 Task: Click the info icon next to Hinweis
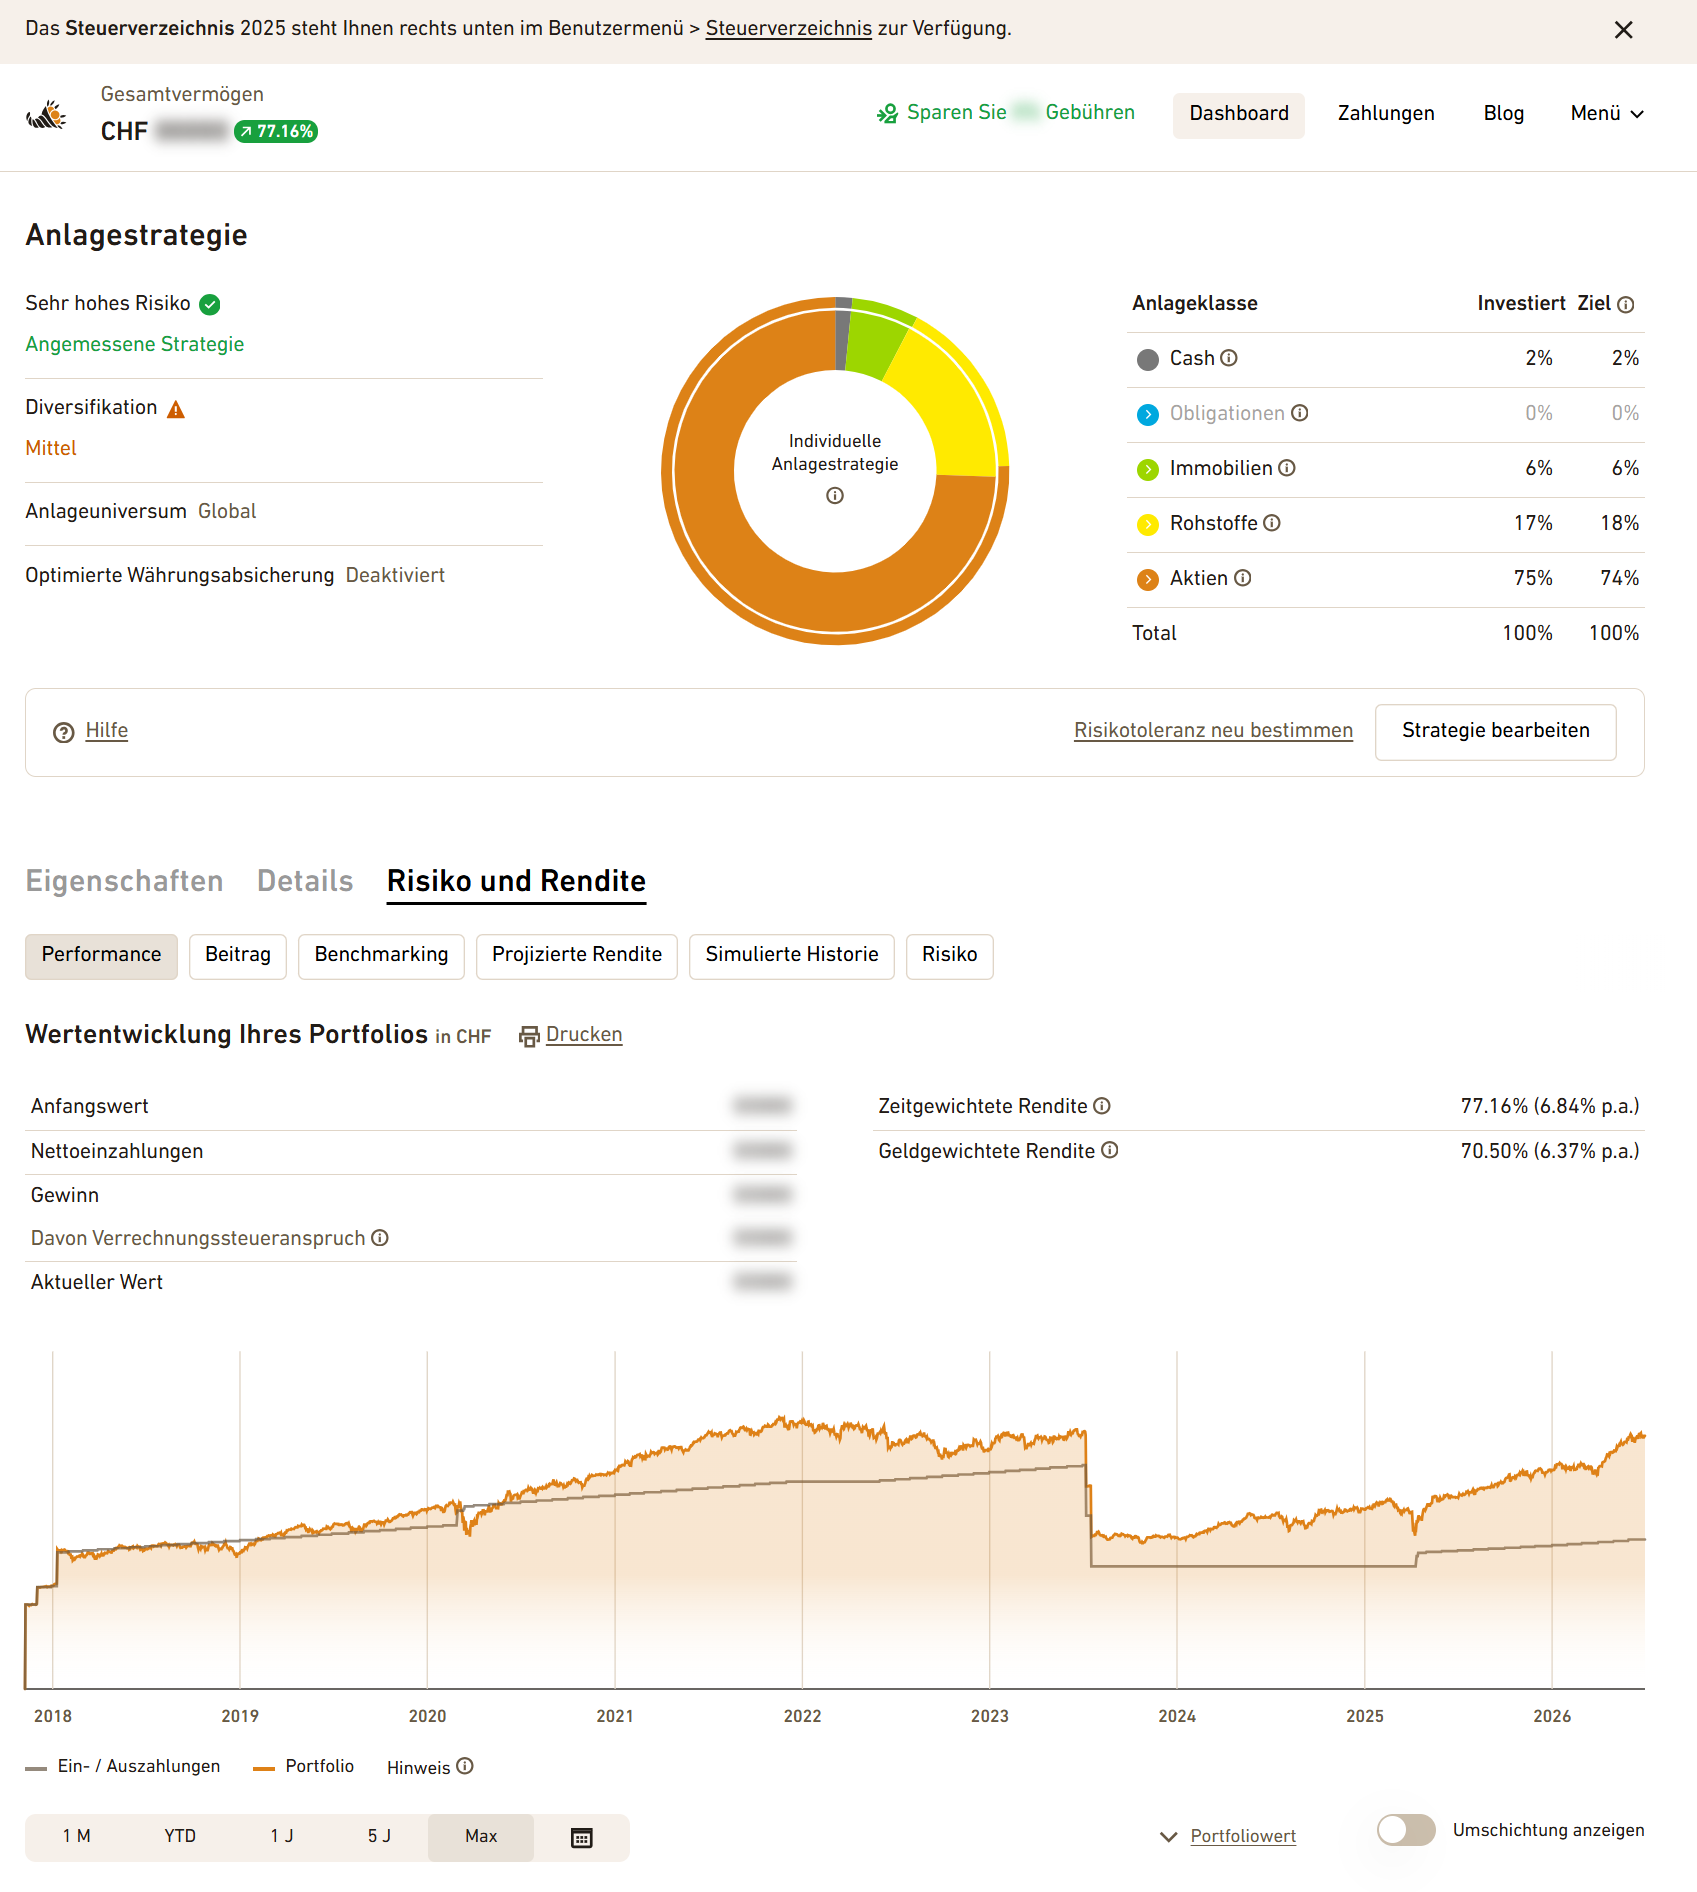[x=465, y=1766]
